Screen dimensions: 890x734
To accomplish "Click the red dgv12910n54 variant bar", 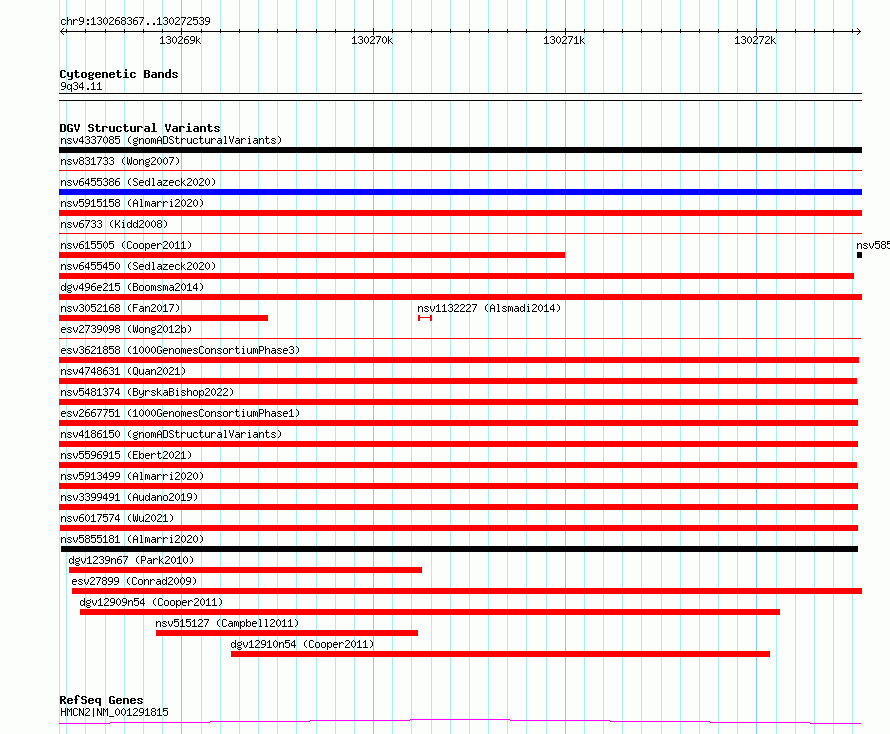I will pos(500,654).
